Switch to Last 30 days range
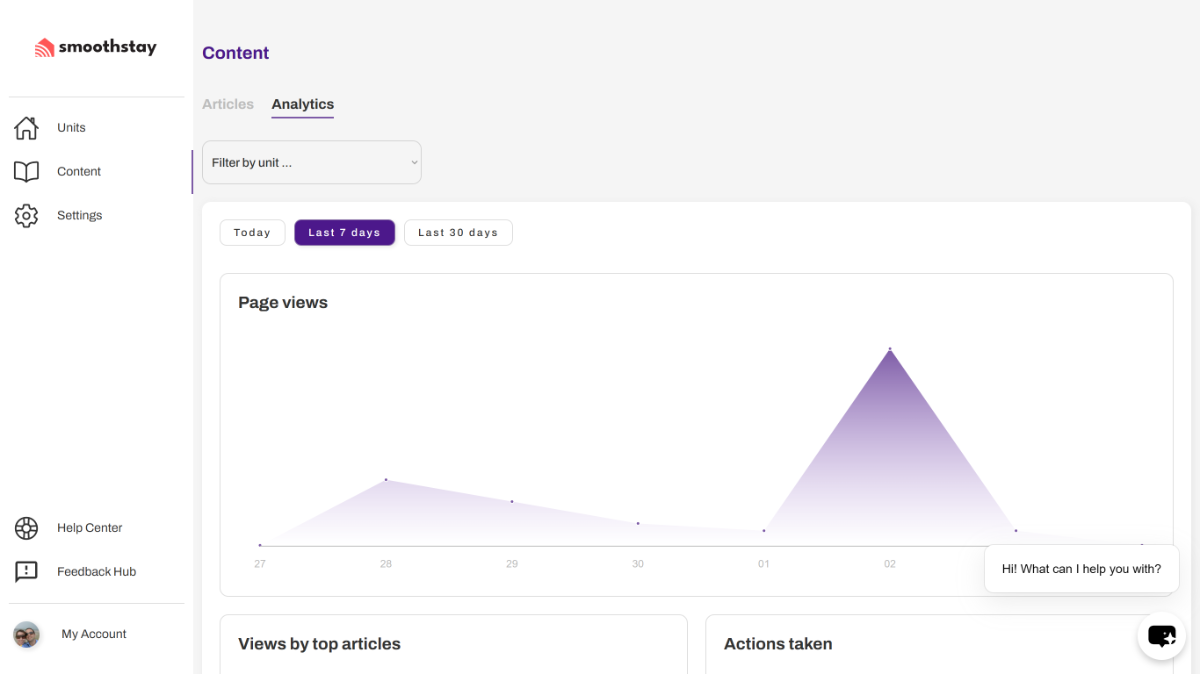Viewport: 1200px width, 674px height. point(458,233)
